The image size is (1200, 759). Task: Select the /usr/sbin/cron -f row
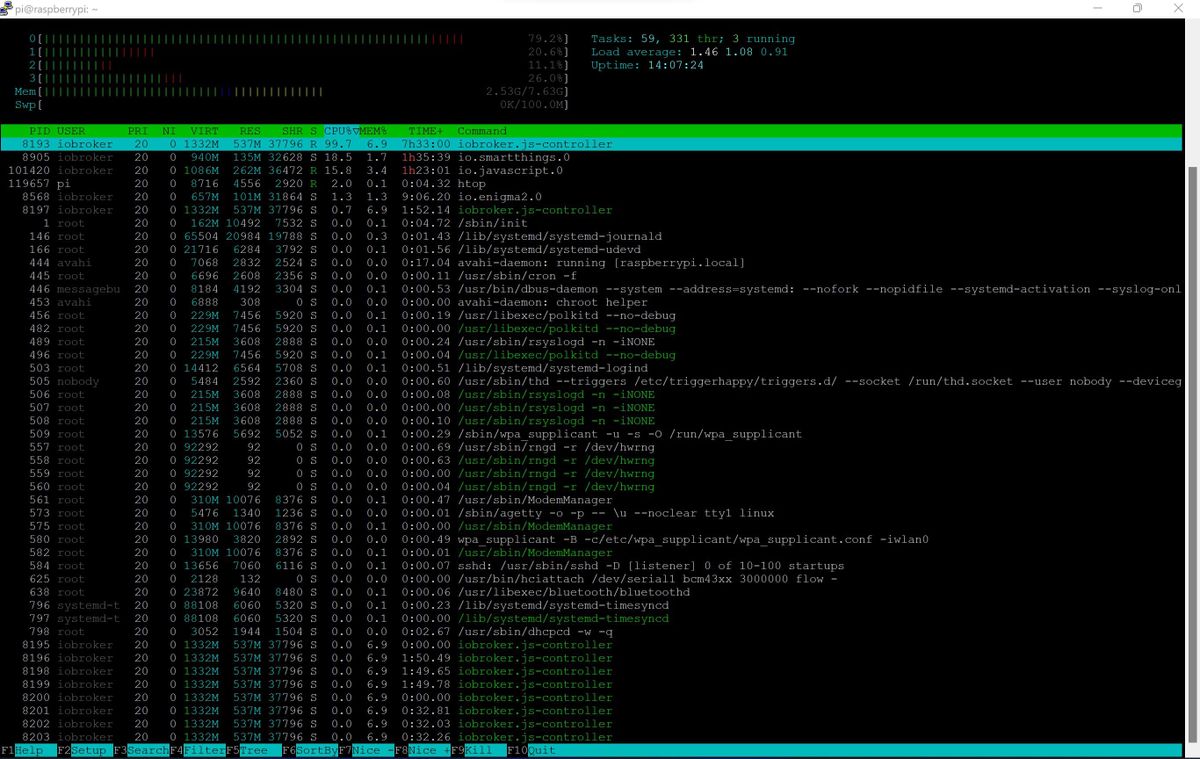tap(591, 276)
